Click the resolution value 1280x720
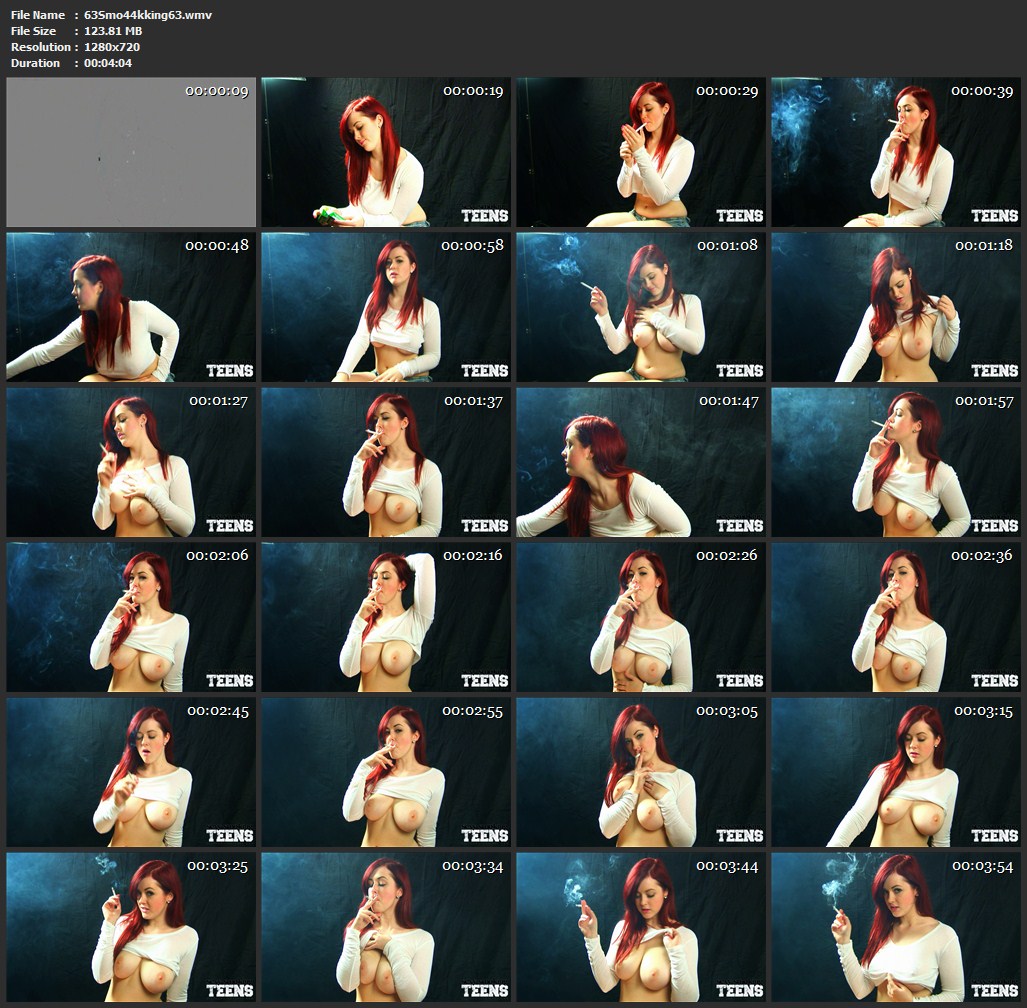The width and height of the screenshot is (1027, 1008). 112,47
